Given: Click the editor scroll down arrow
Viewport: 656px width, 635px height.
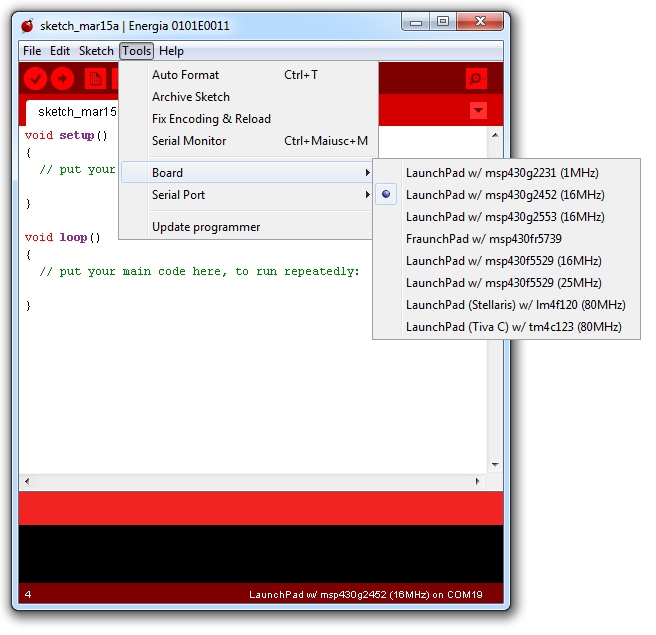Looking at the screenshot, I should tap(495, 465).
